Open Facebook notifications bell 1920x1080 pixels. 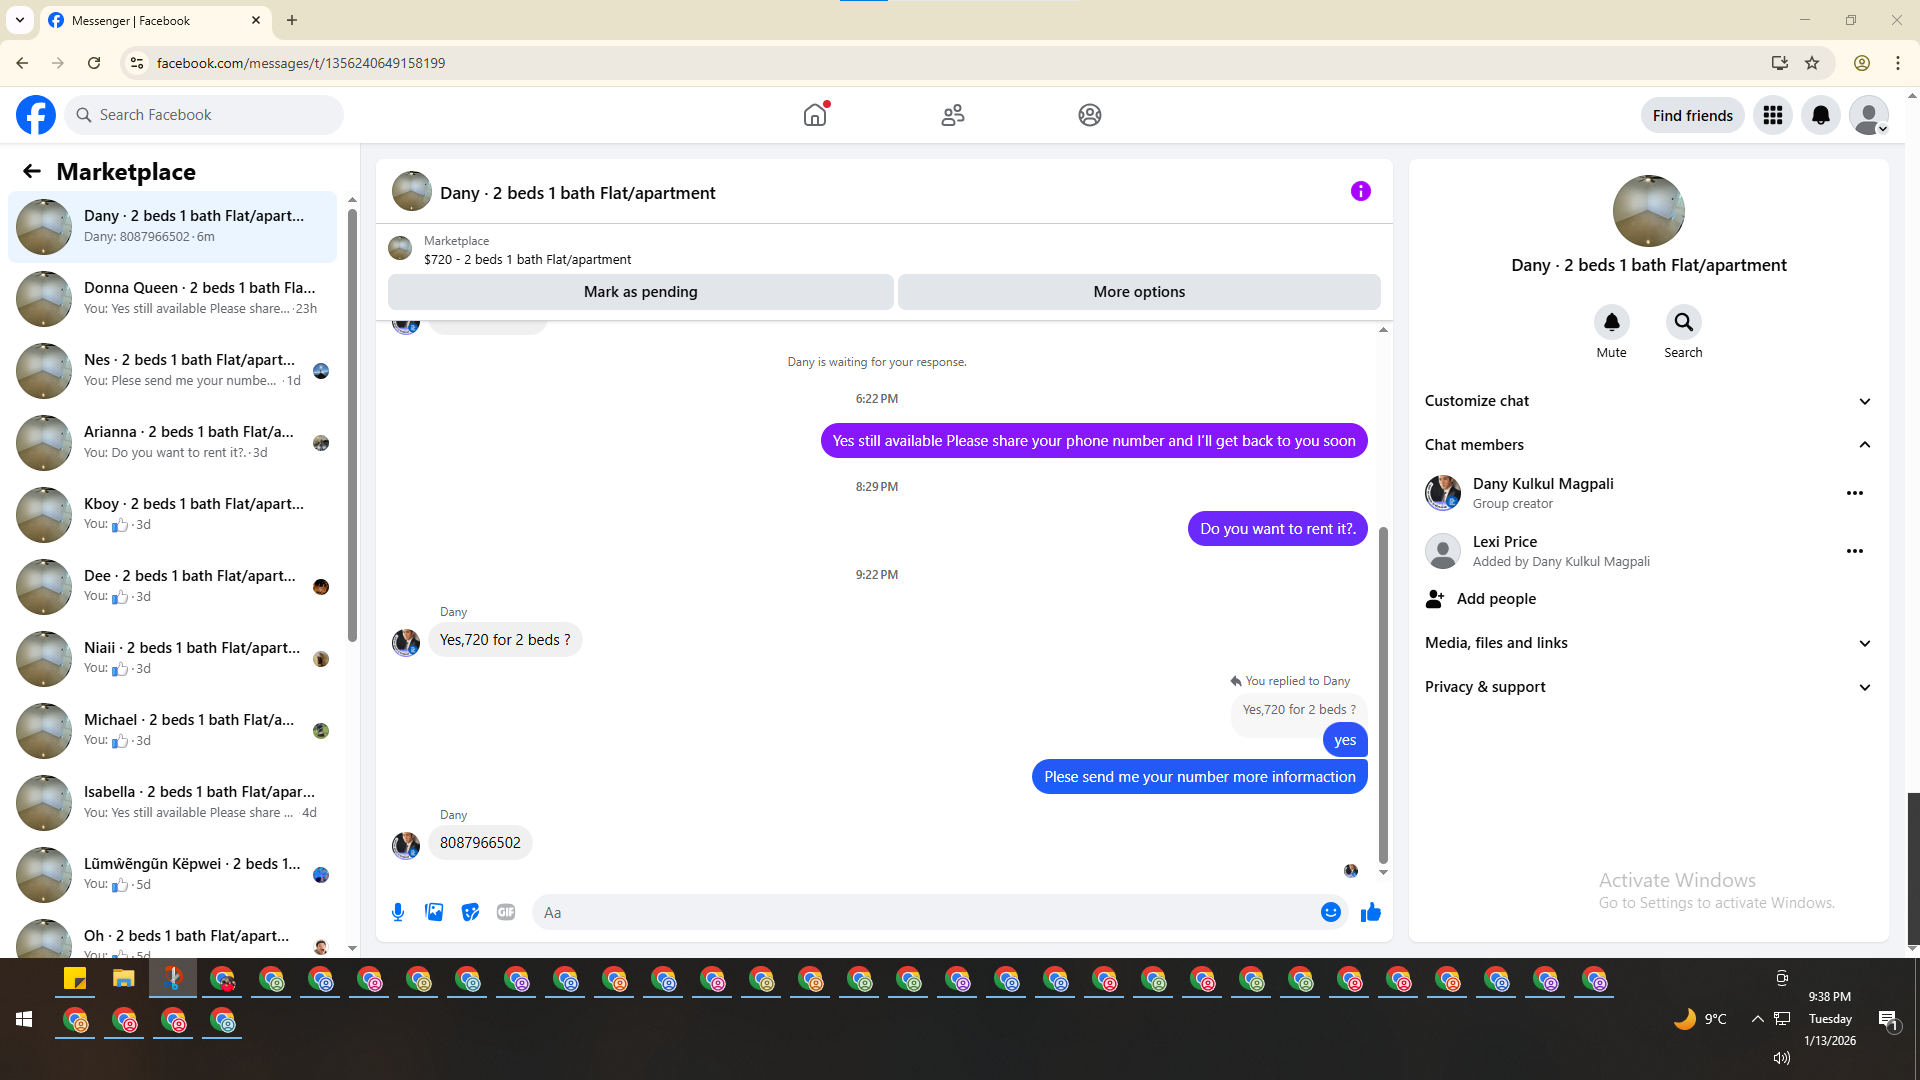click(1821, 115)
